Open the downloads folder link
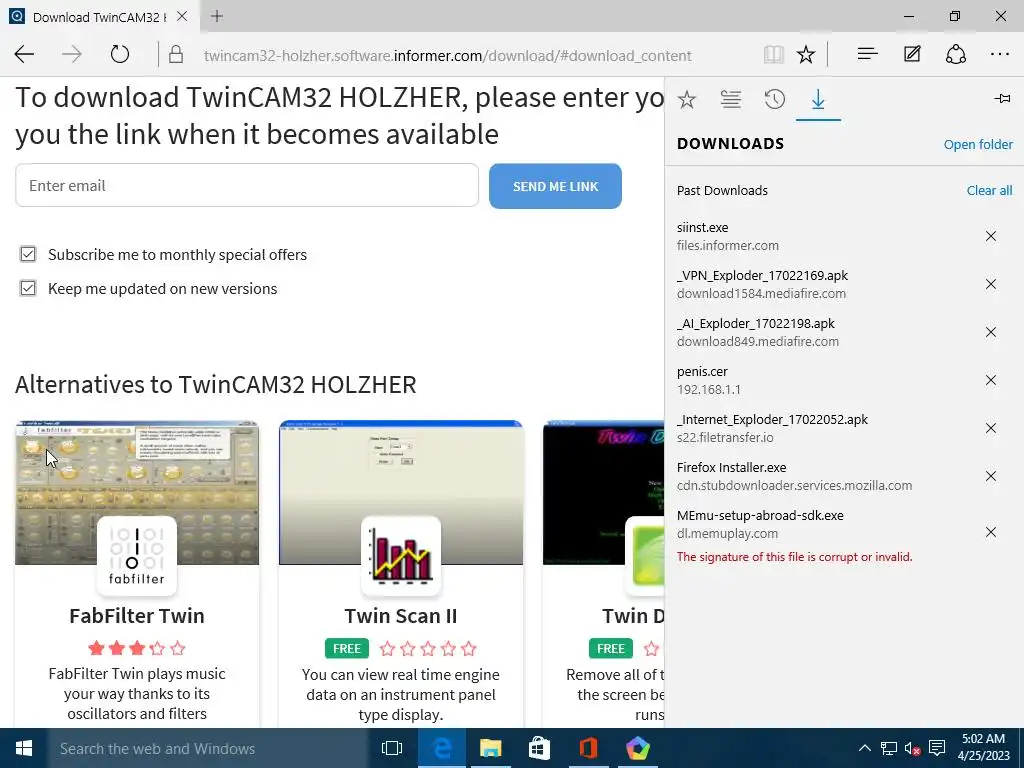This screenshot has width=1024, height=768. [x=978, y=144]
